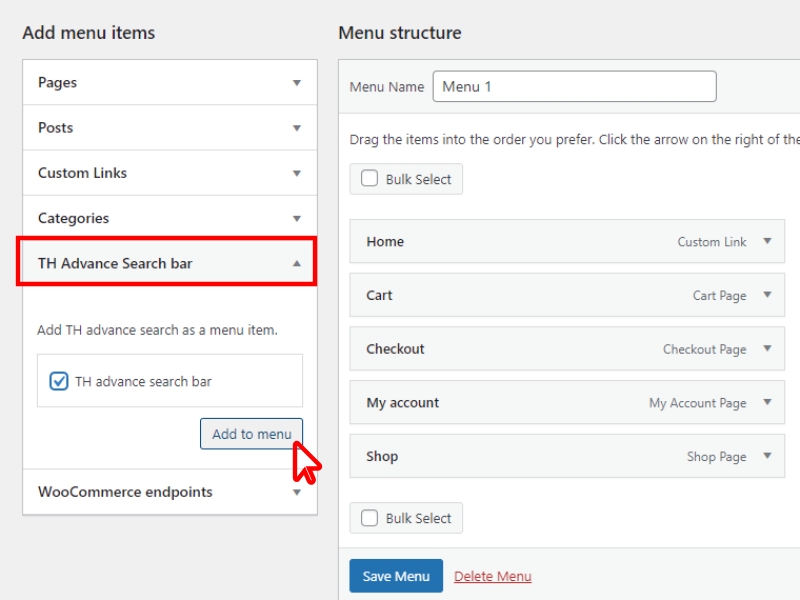Expand the Shop menu item settings arrow
The height and width of the screenshot is (600, 800).
click(x=767, y=456)
